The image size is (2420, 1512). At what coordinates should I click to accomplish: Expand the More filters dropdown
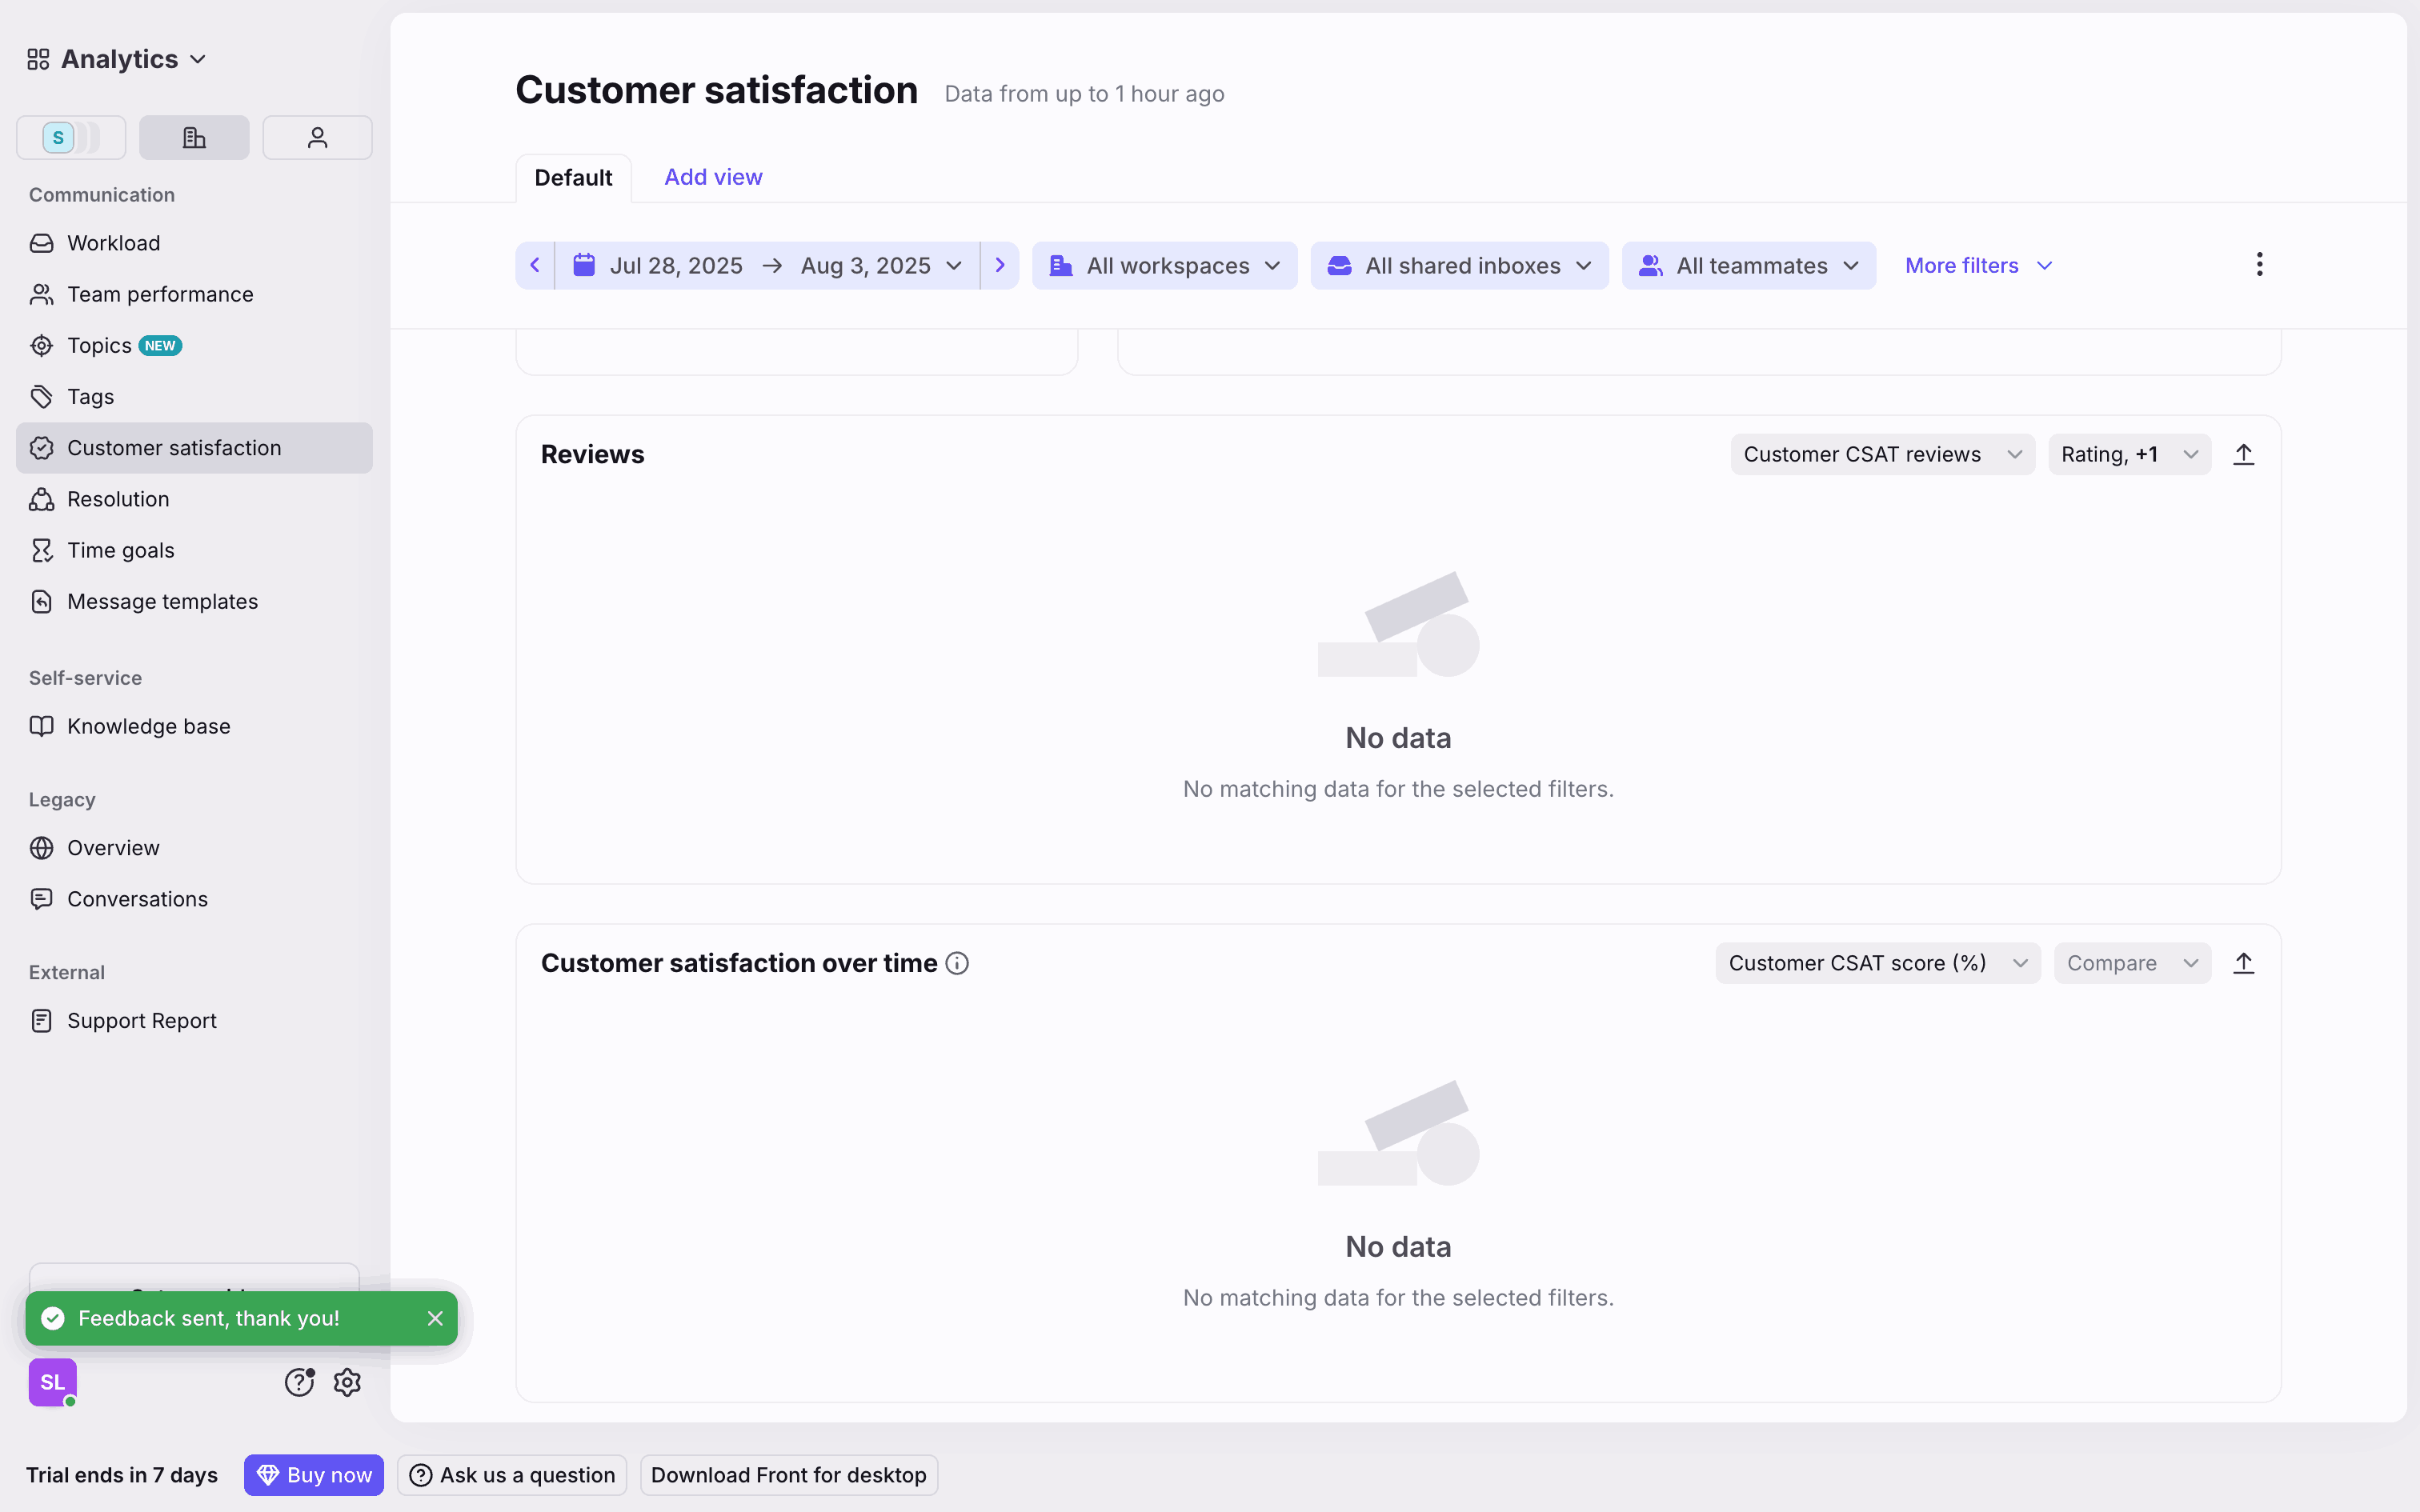click(1978, 265)
